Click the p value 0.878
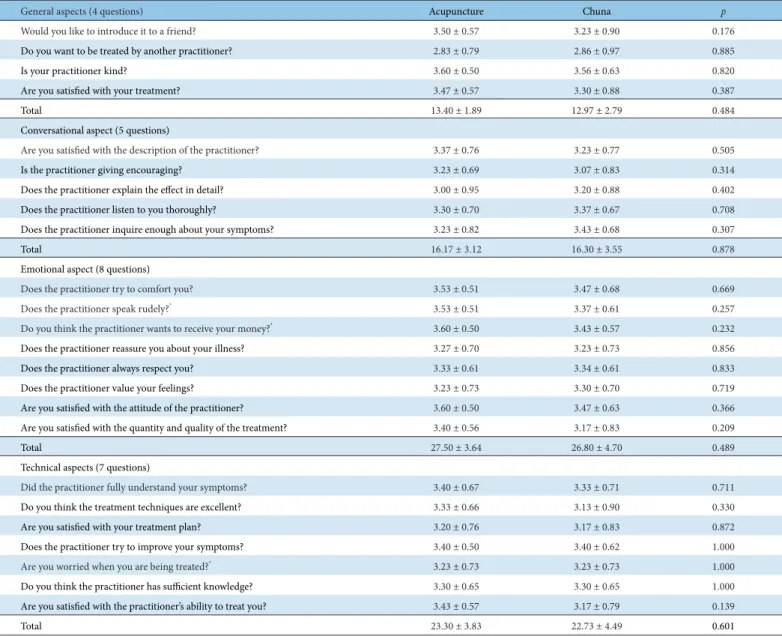Image resolution: width=782 pixels, height=636 pixels. point(723,249)
